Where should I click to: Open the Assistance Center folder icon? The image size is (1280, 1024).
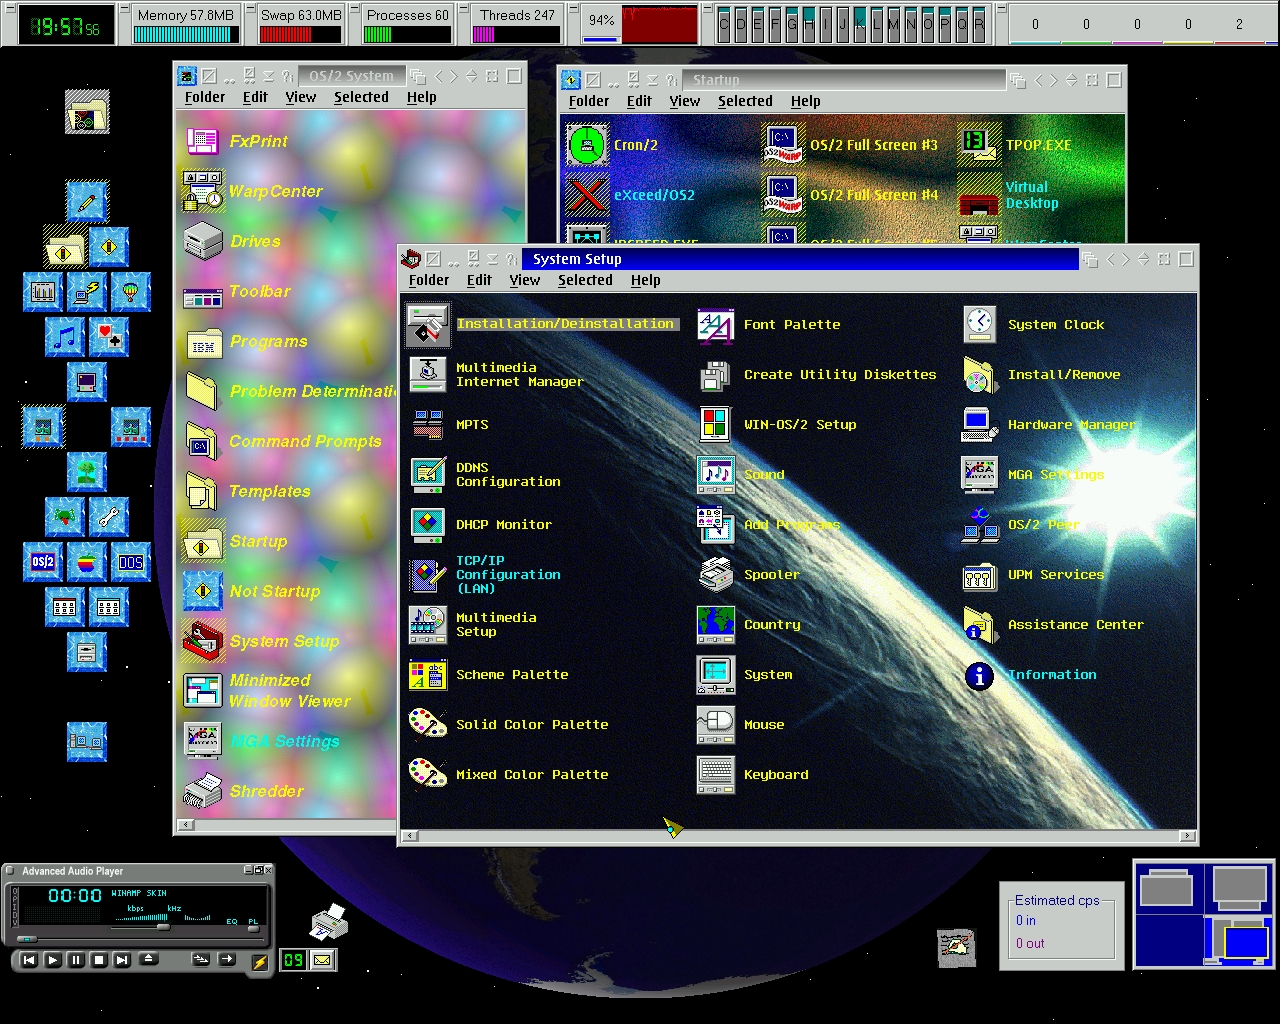980,624
